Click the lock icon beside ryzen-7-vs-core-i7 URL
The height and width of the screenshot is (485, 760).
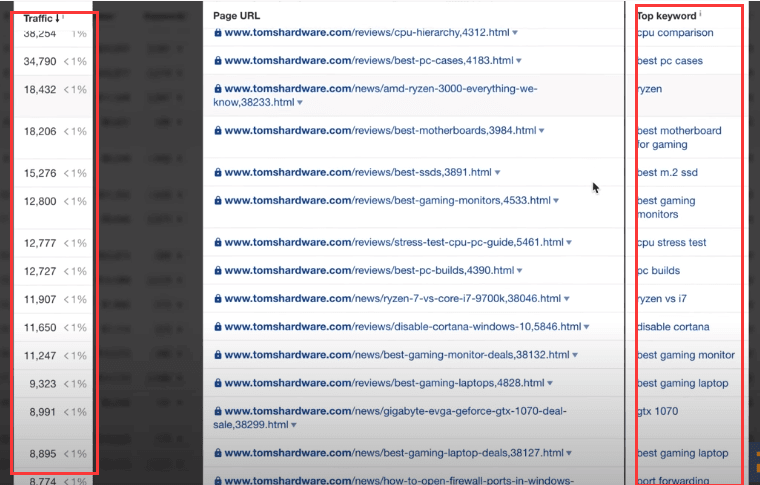[x=218, y=298]
